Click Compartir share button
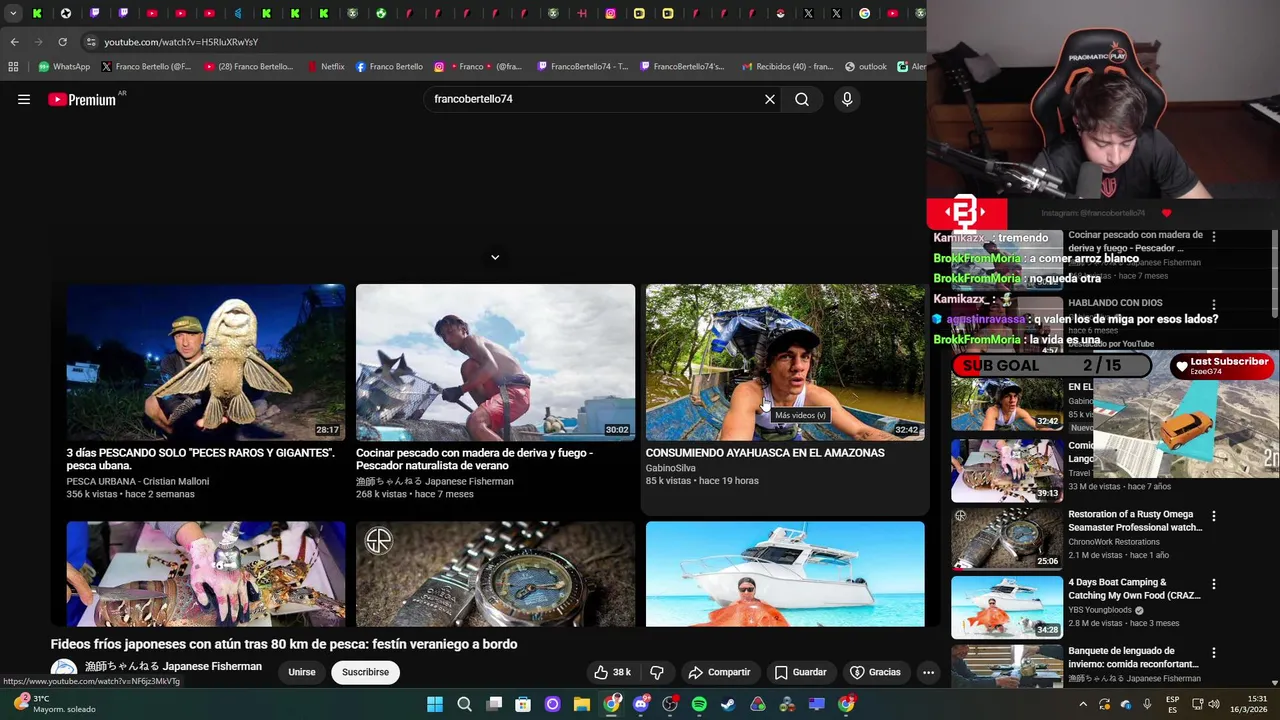 tap(719, 672)
